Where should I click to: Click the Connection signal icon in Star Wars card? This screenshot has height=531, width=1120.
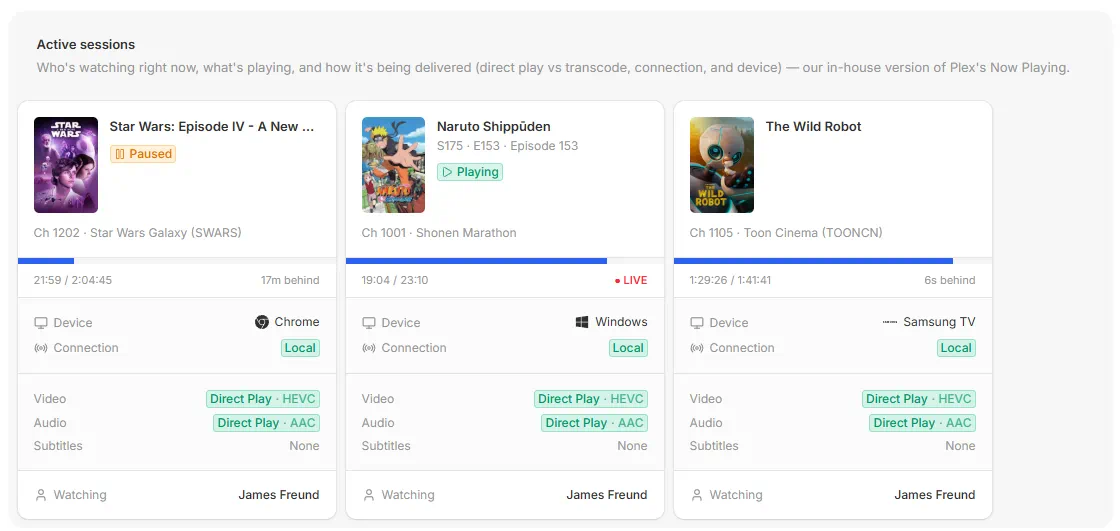tap(41, 348)
